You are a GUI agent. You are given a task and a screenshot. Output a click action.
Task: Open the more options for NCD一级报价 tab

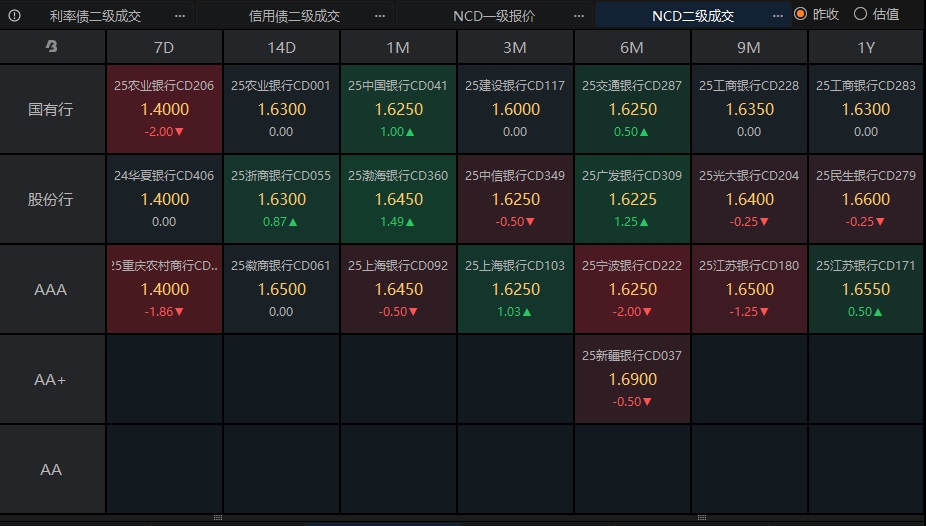point(578,15)
